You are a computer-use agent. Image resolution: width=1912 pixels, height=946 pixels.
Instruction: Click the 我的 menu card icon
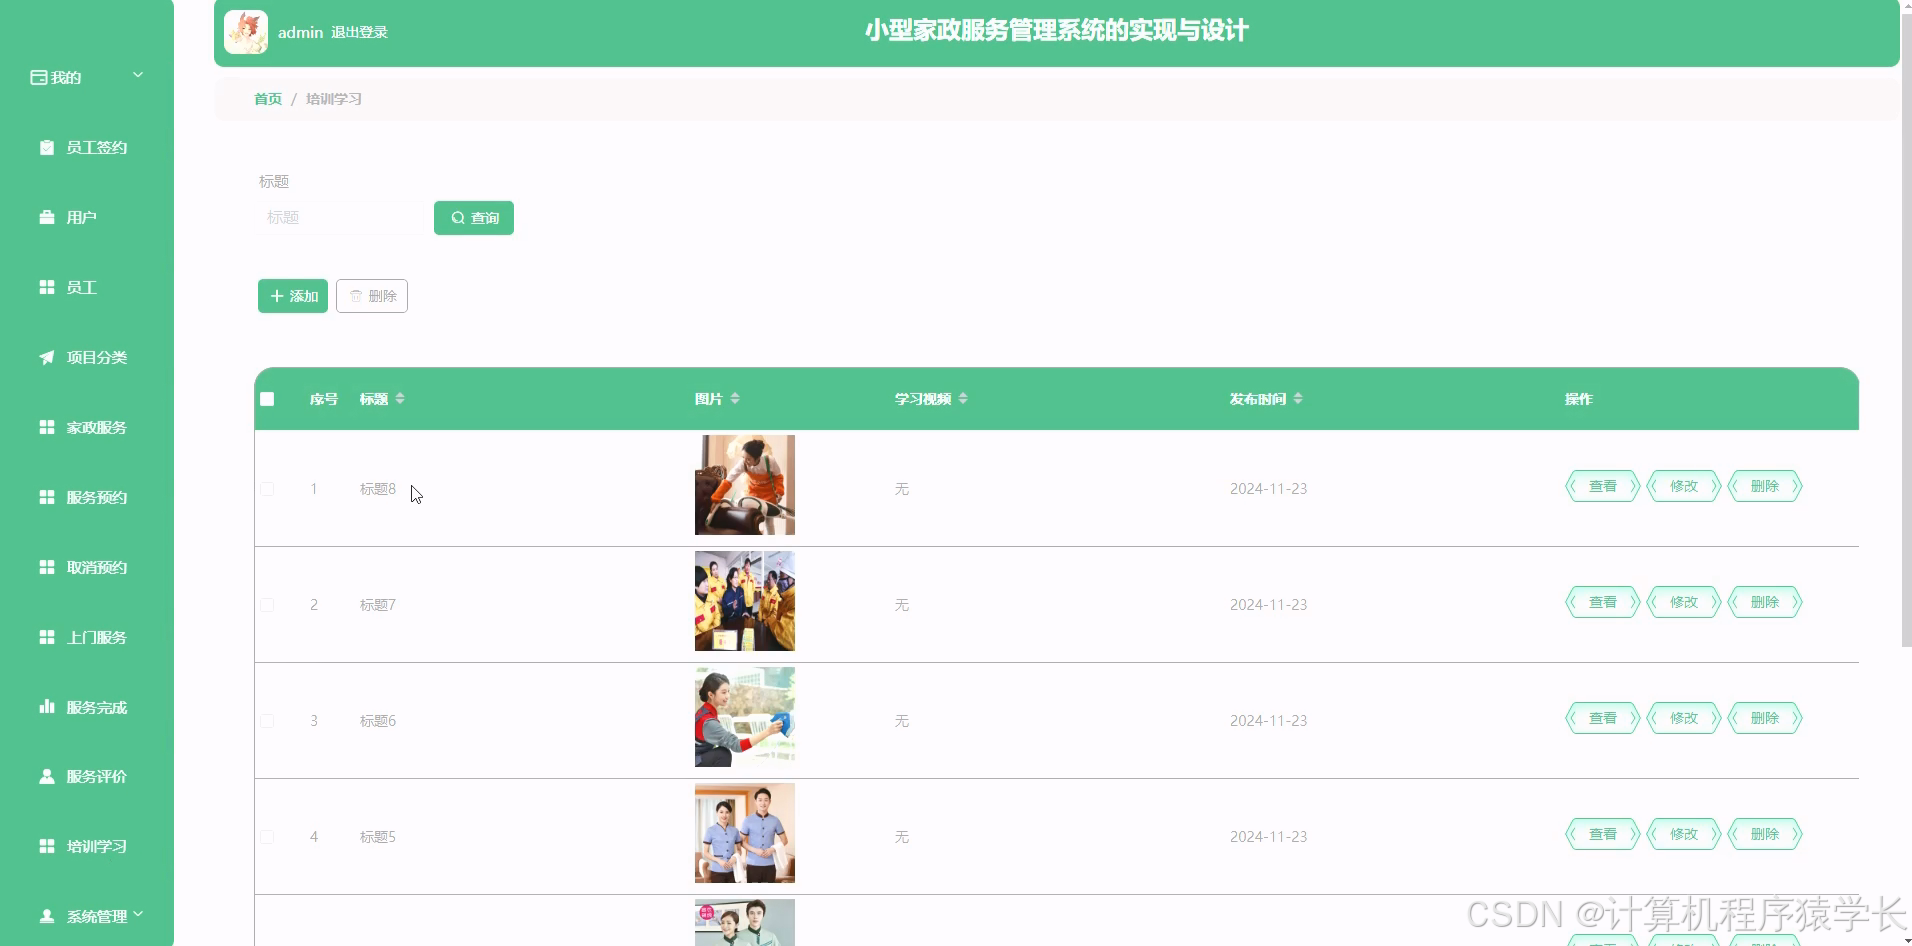[39, 77]
